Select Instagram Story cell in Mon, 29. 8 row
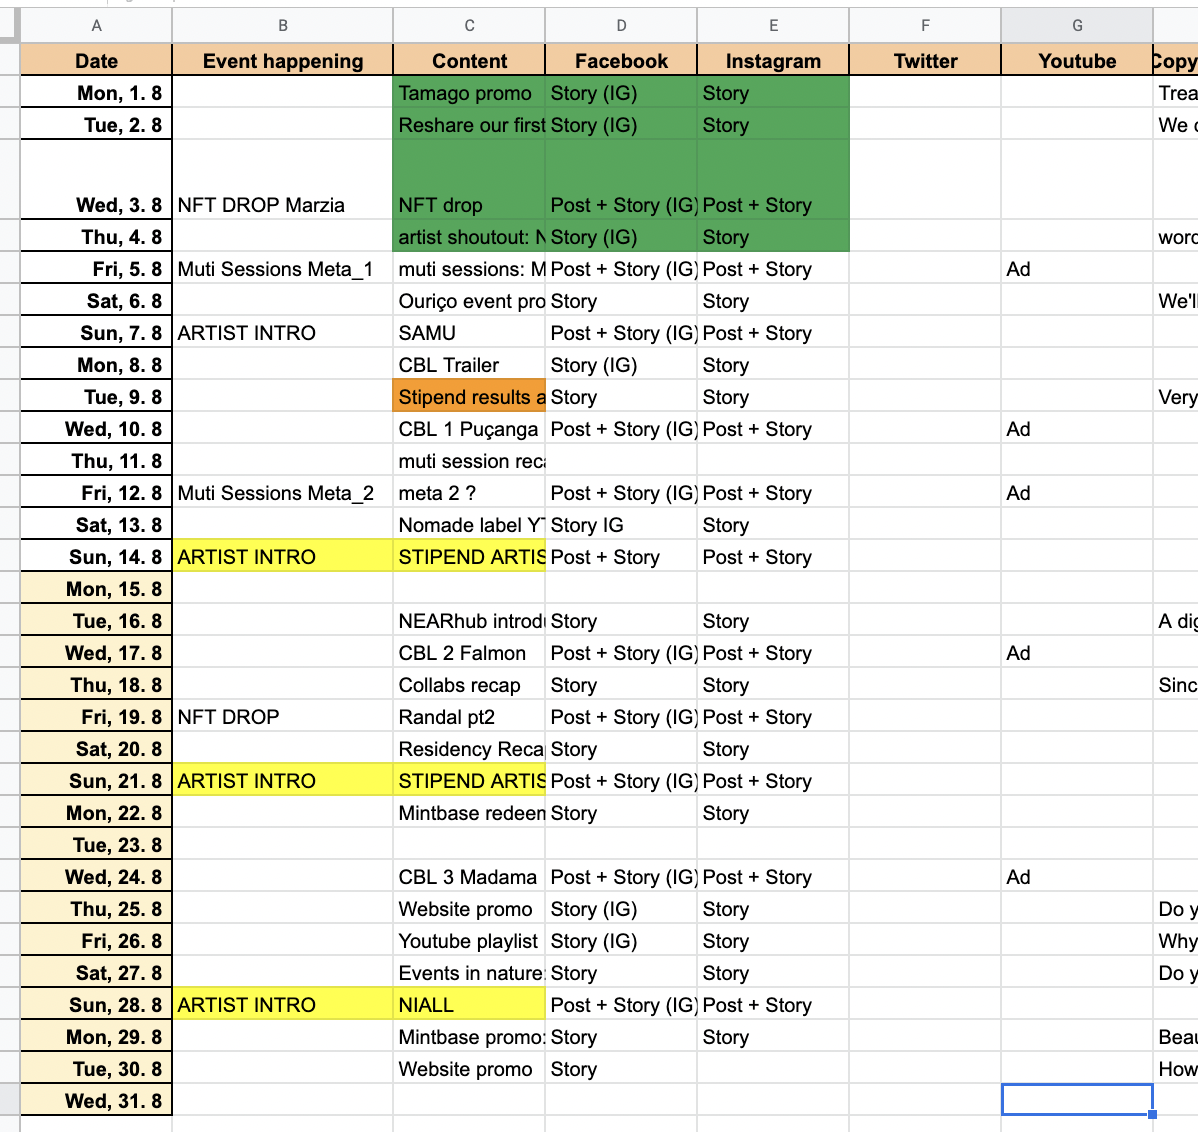This screenshot has height=1132, width=1198. pyautogui.click(x=773, y=1037)
